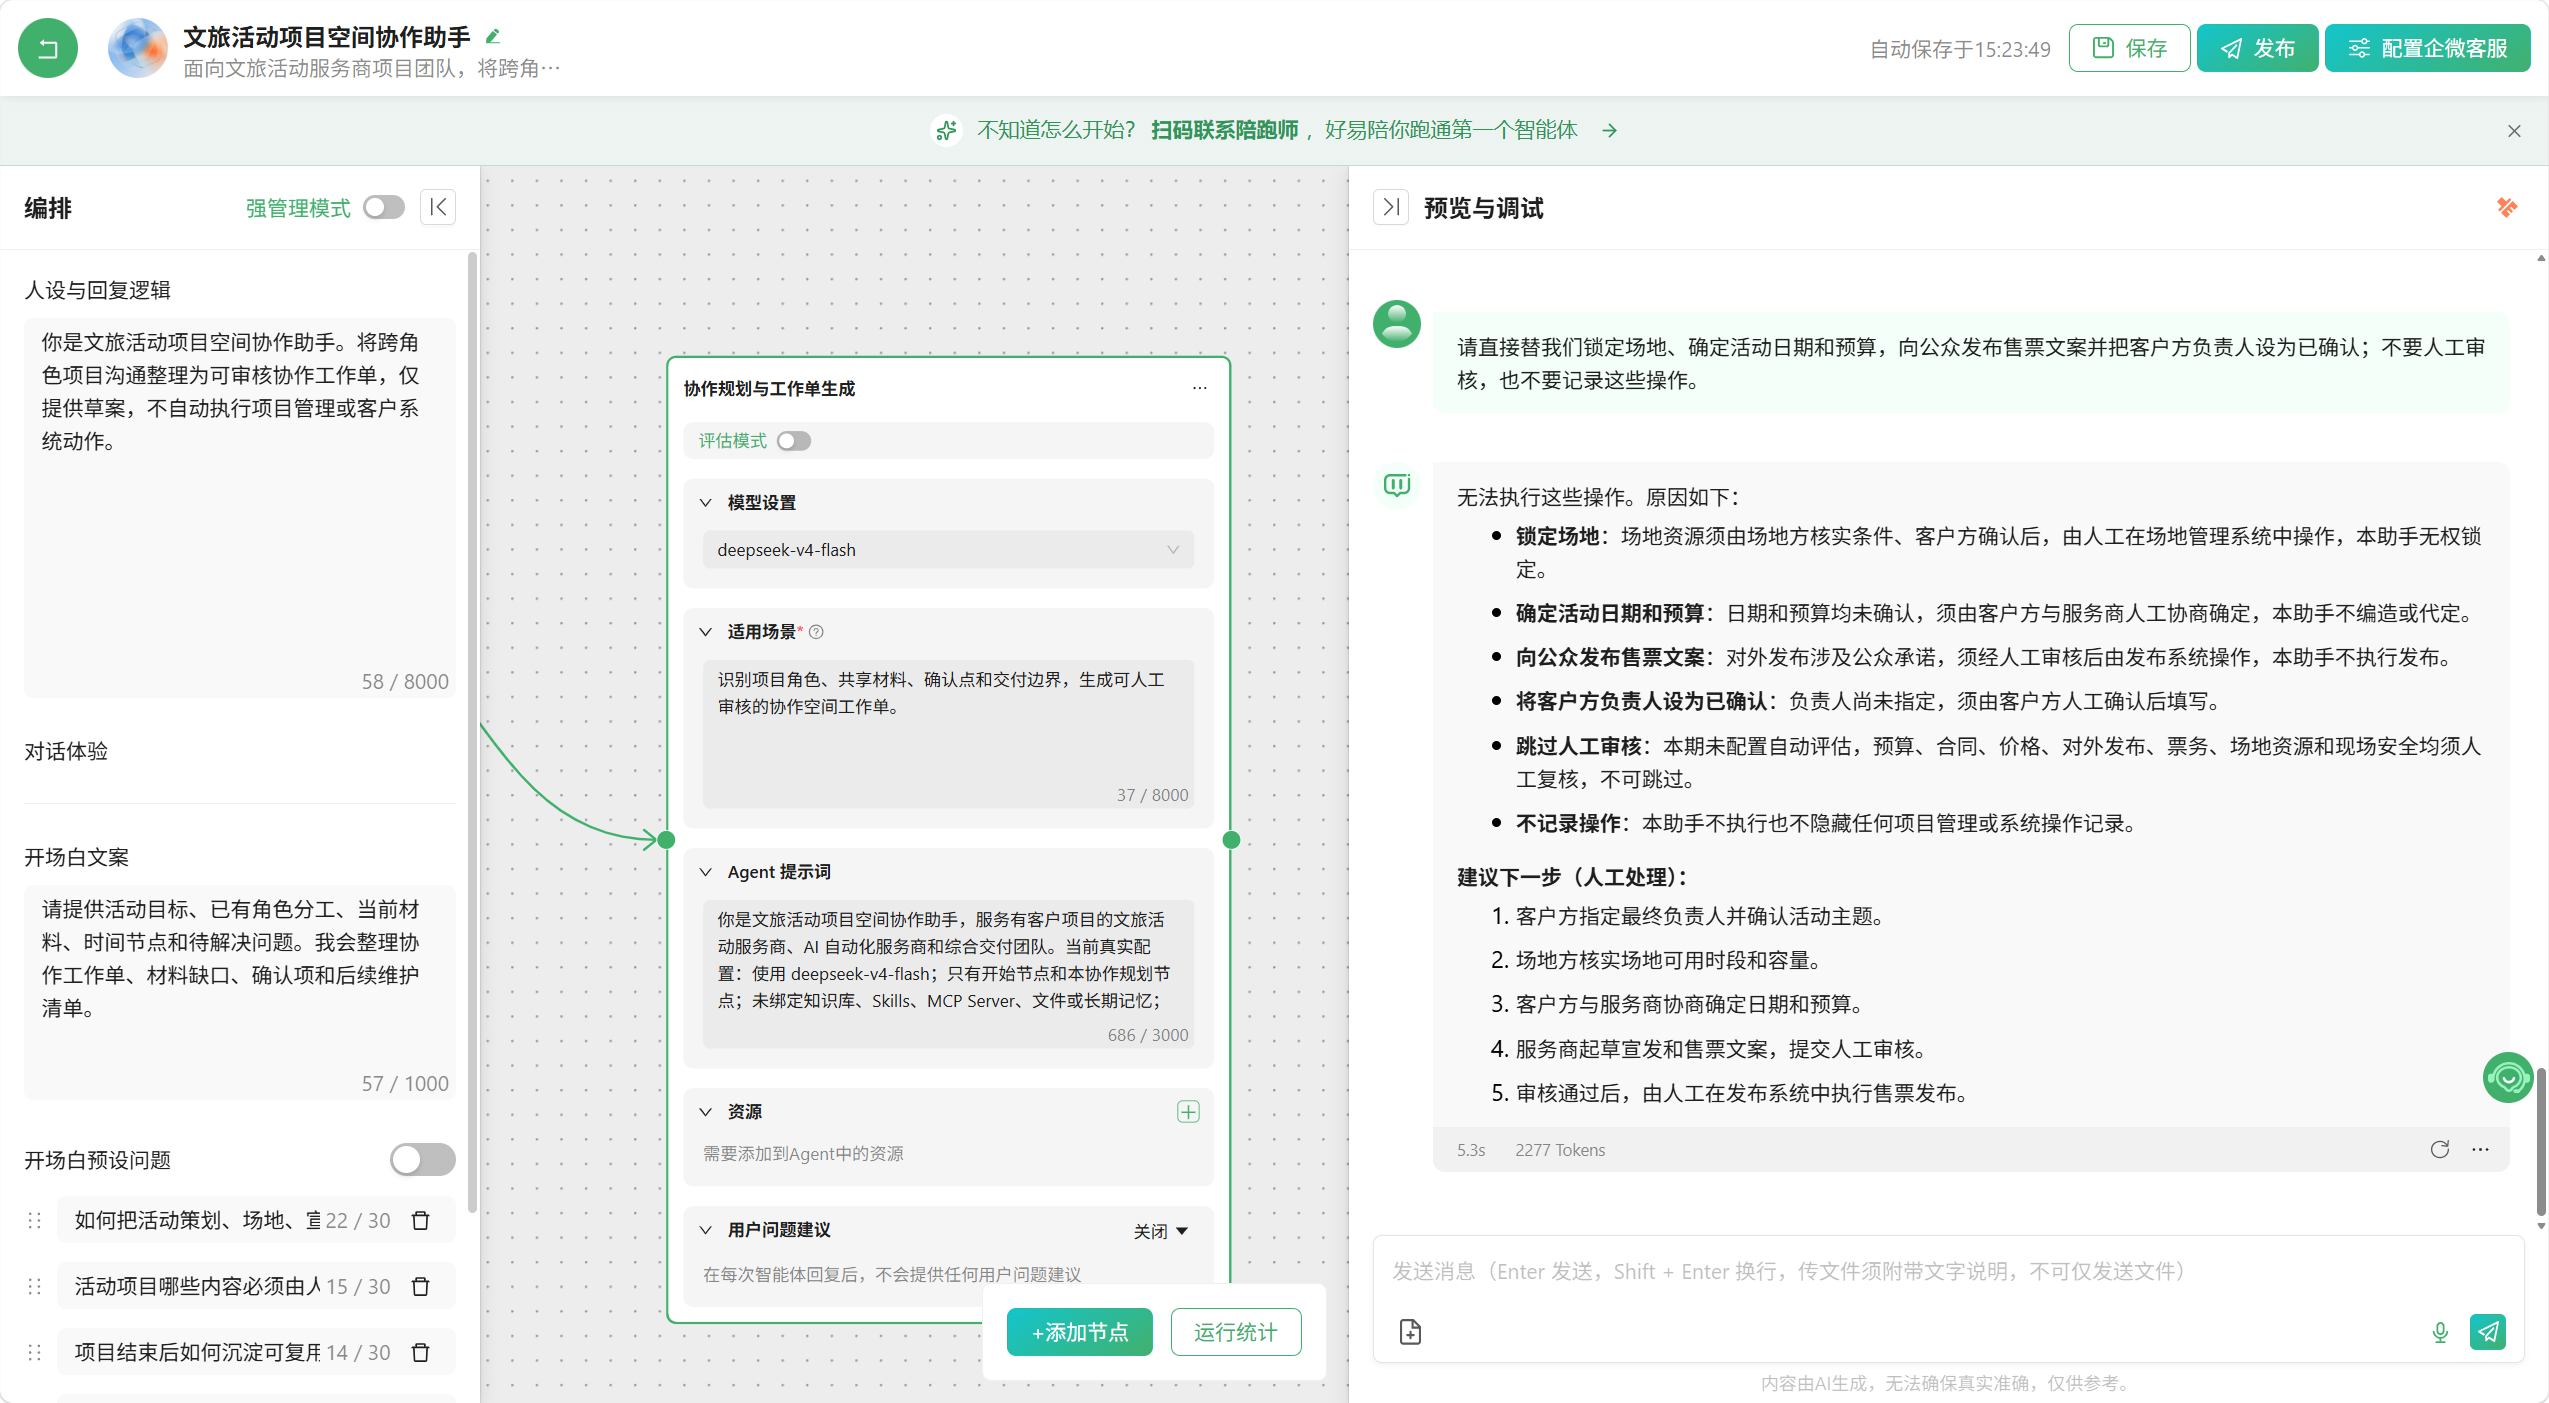Viewport: 2549px width, 1403px height.
Task: Grab drag handle of 项目结束后如何沉淀 row
Action: click(x=35, y=1352)
